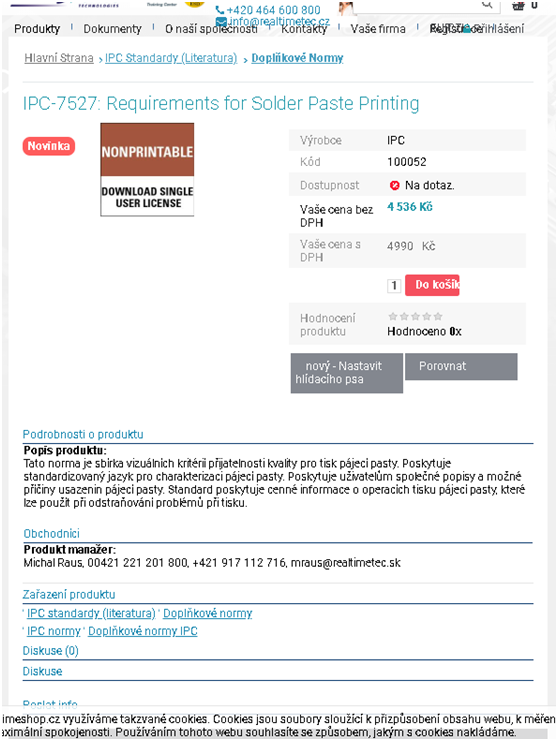
Task: Click the NONPRINTABLE product image
Action: tap(147, 169)
